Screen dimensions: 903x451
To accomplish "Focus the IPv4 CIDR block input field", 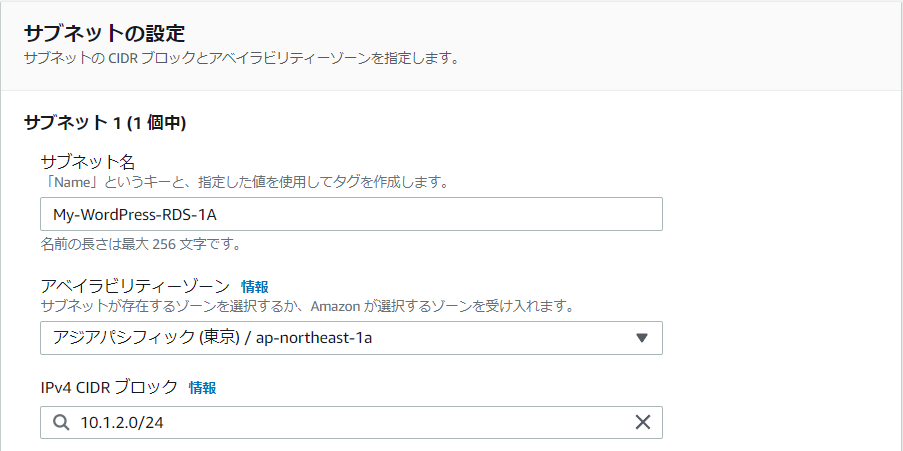I will click(x=351, y=422).
